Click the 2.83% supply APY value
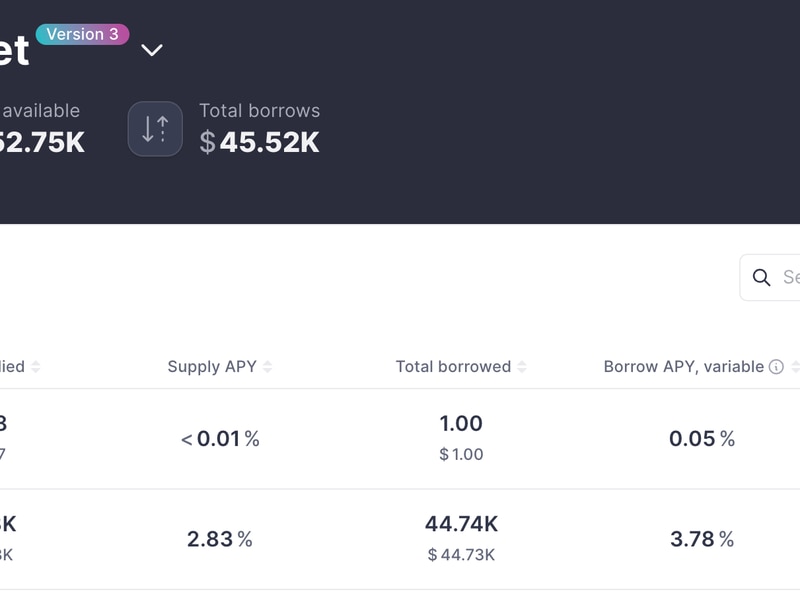Viewport: 800px width, 600px height. (219, 539)
